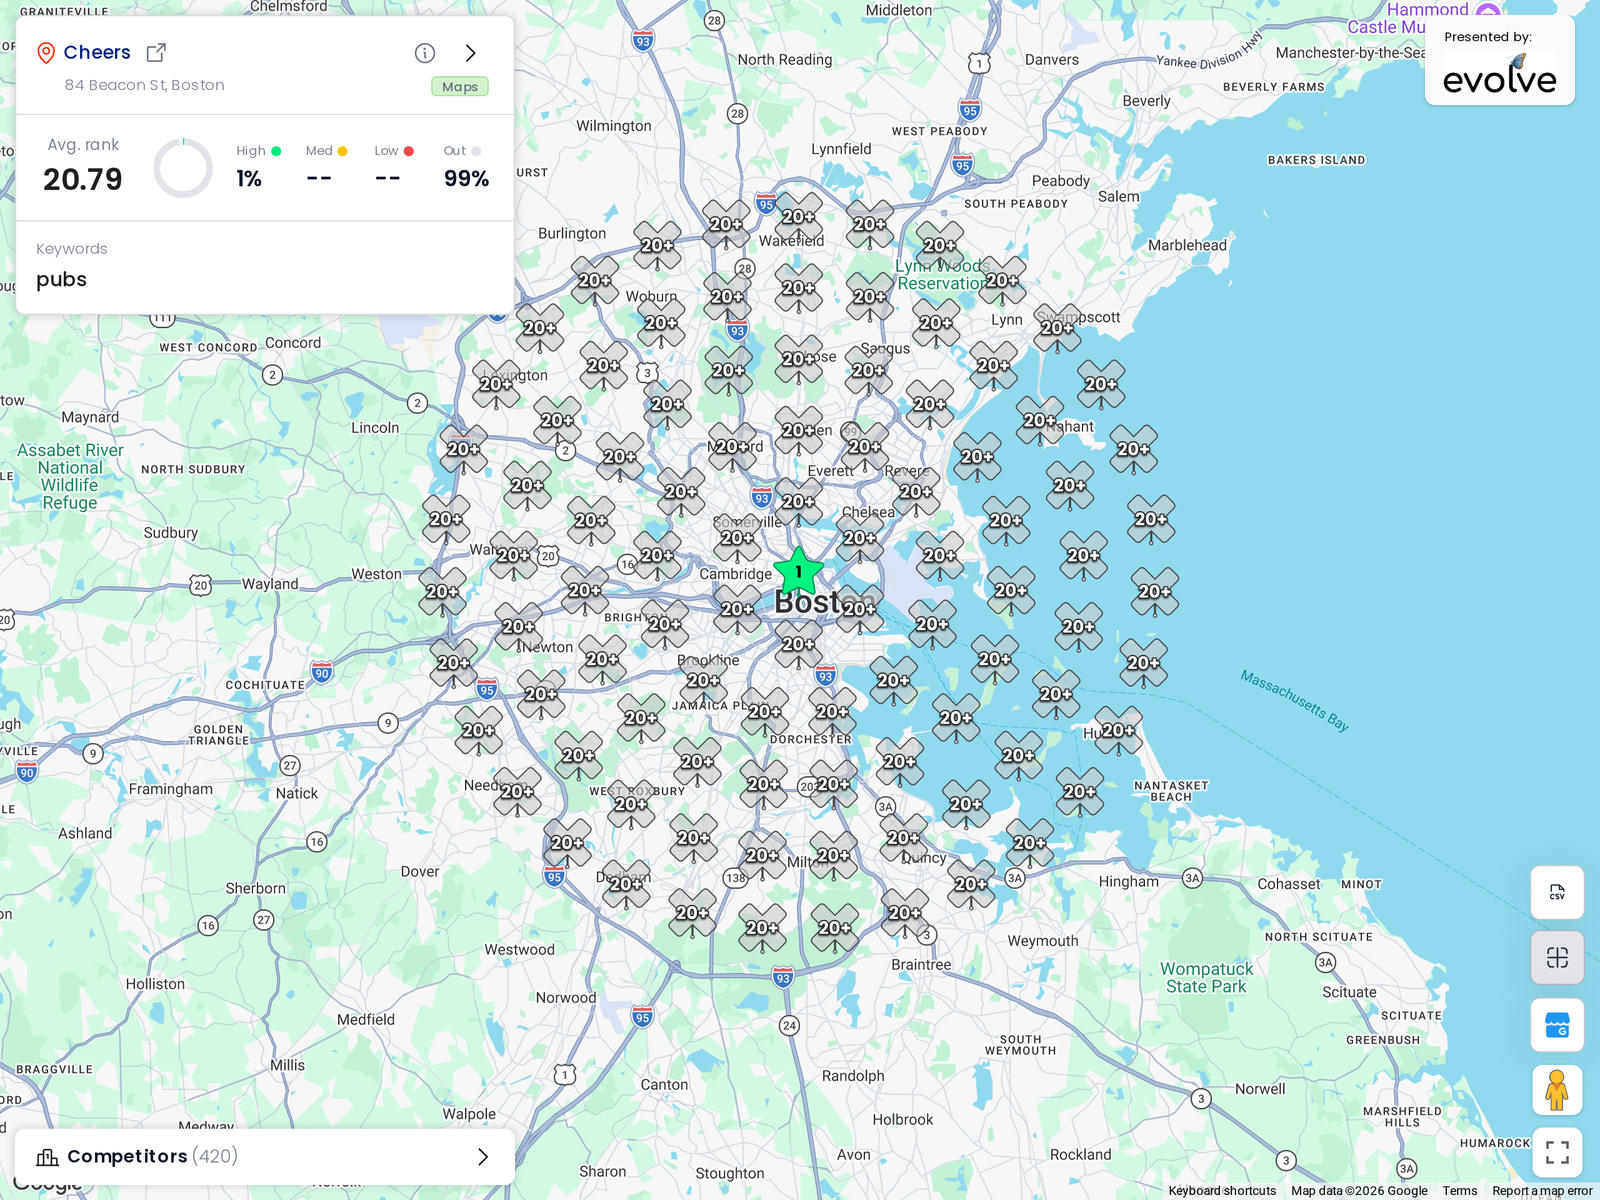Click Report a map error
Viewport: 1600px width, 1200px height.
tap(1542, 1191)
